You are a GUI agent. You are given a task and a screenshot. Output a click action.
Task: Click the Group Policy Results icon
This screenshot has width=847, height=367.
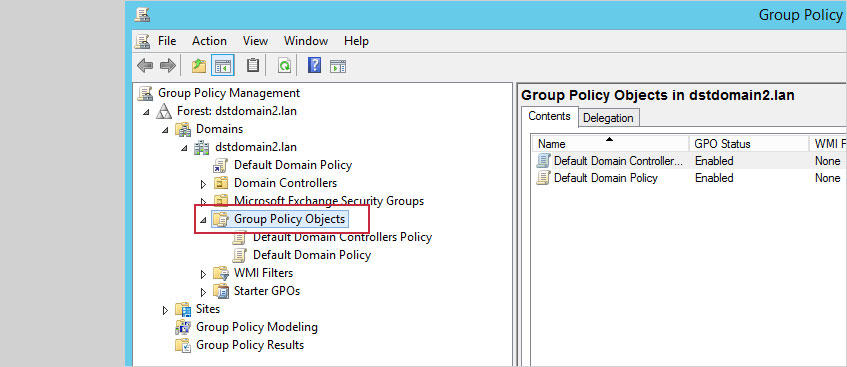coord(183,345)
